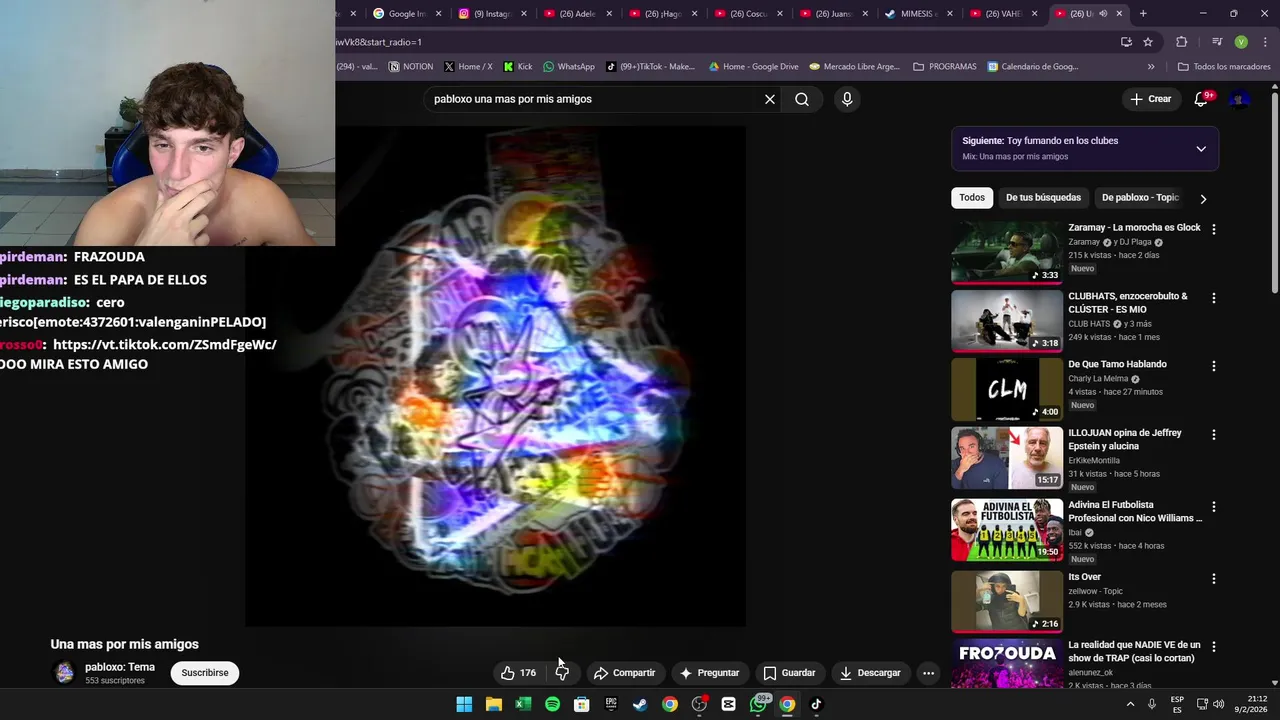Click the Crear button

point(1150,99)
